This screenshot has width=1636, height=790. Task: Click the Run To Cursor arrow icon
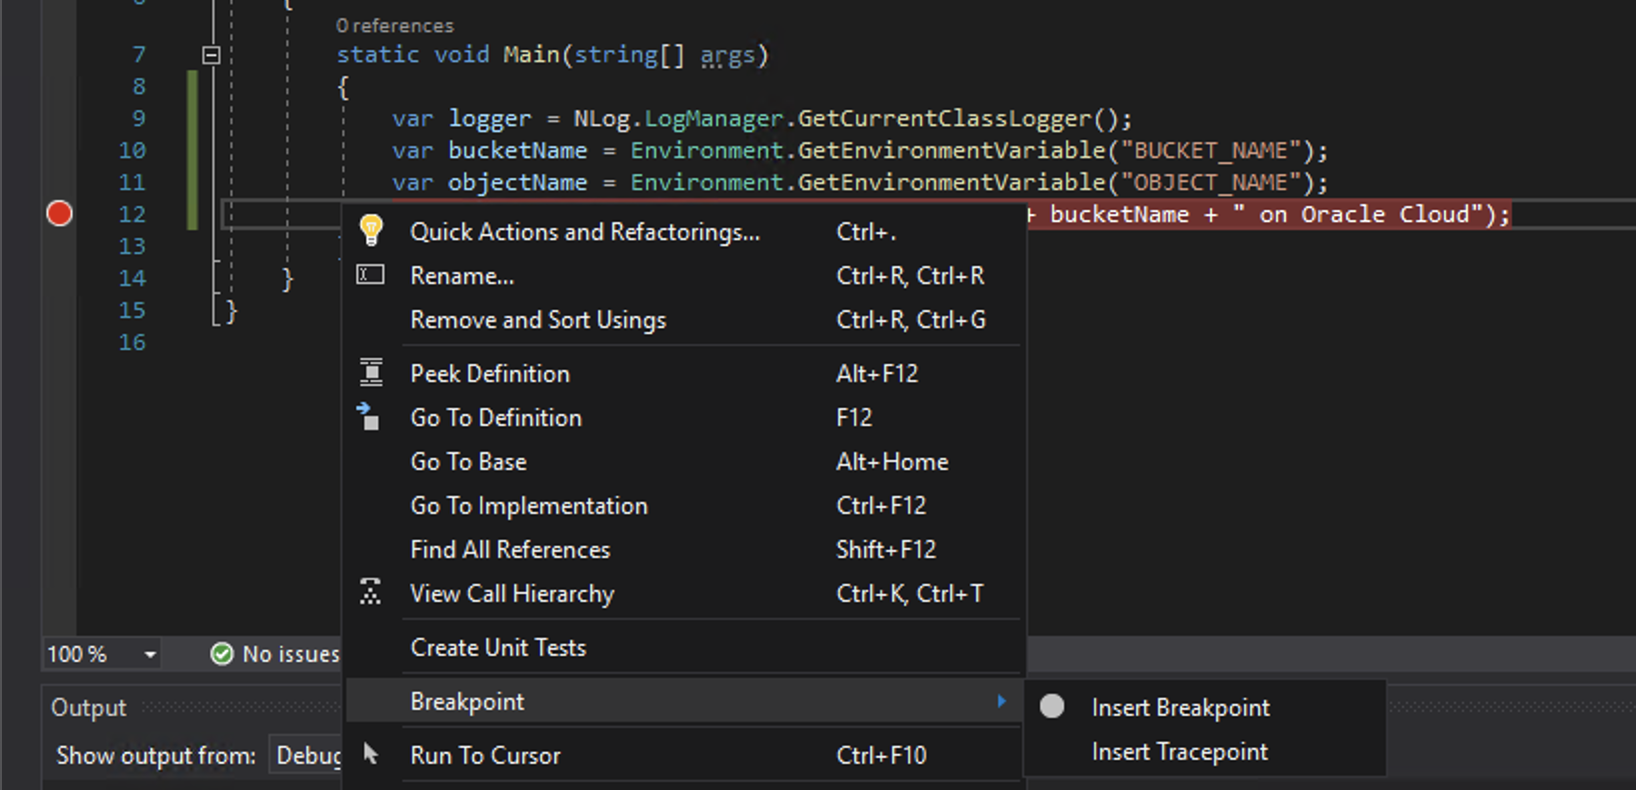pyautogui.click(x=371, y=754)
